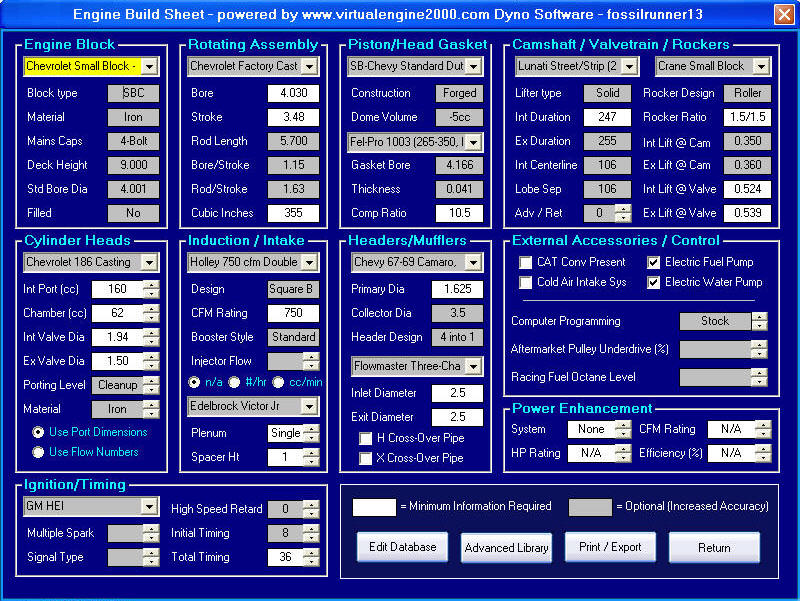Open the Chevrolet Small Block engine dropdown
Viewport: 800px width, 601px height.
(149, 67)
